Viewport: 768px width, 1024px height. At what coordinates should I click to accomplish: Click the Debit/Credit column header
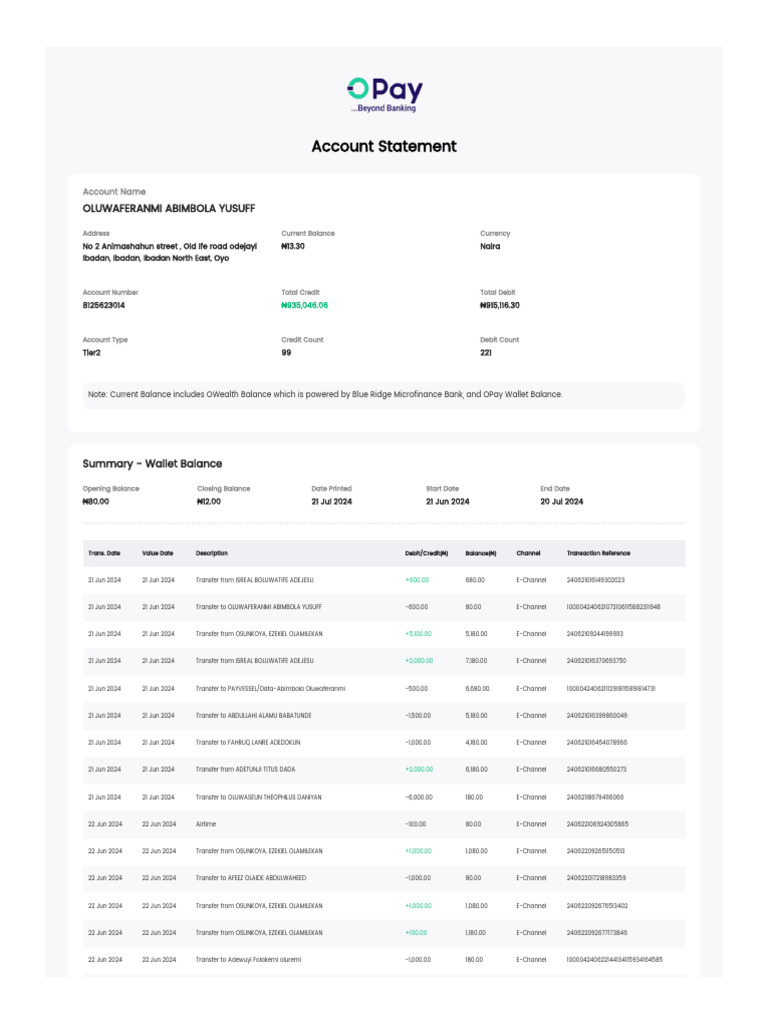[426, 553]
